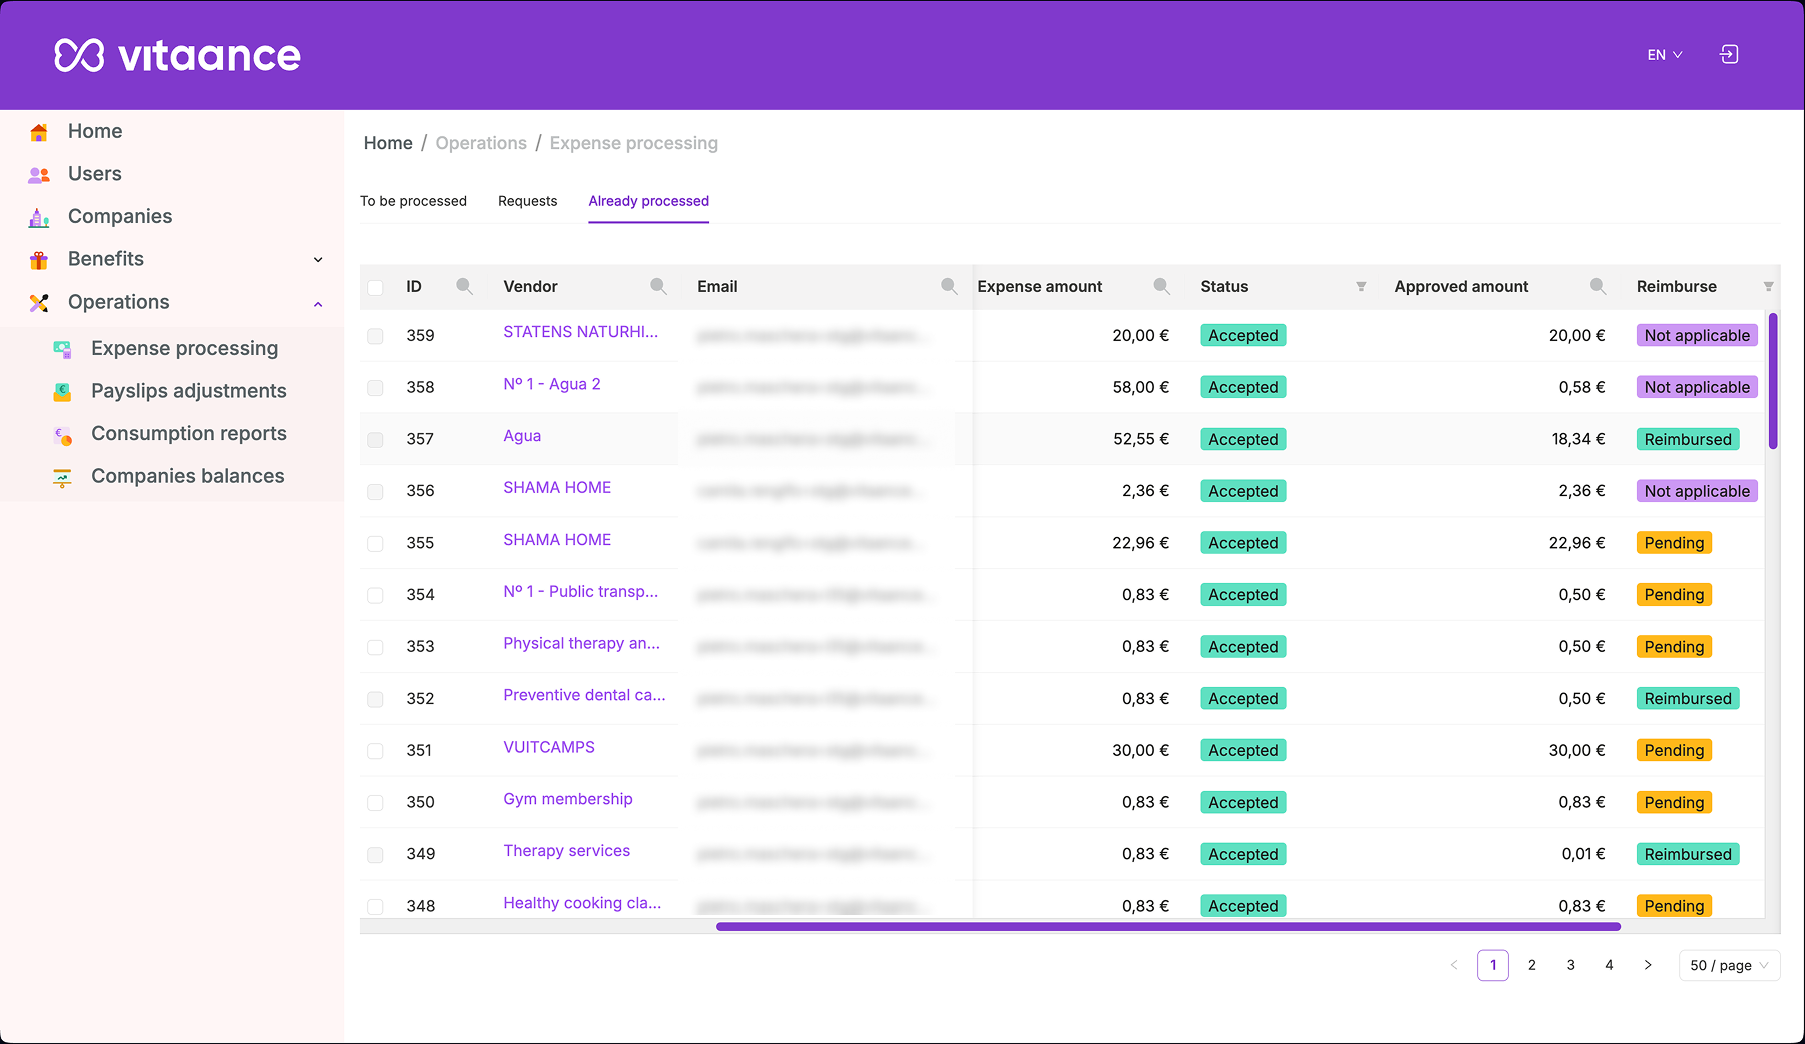This screenshot has height=1044, width=1805.
Task: Expand the Benefits section chevron
Action: click(317, 259)
